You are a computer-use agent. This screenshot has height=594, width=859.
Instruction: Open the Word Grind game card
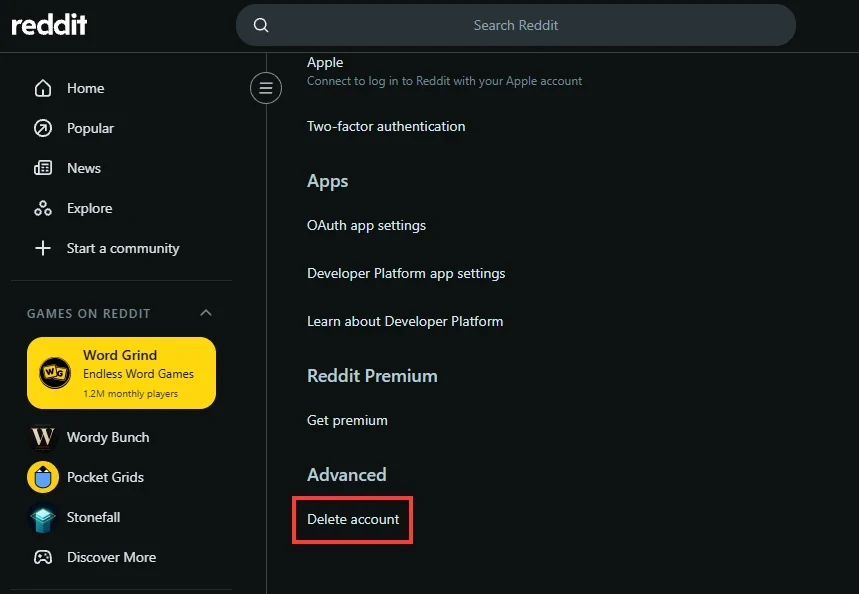tap(122, 373)
